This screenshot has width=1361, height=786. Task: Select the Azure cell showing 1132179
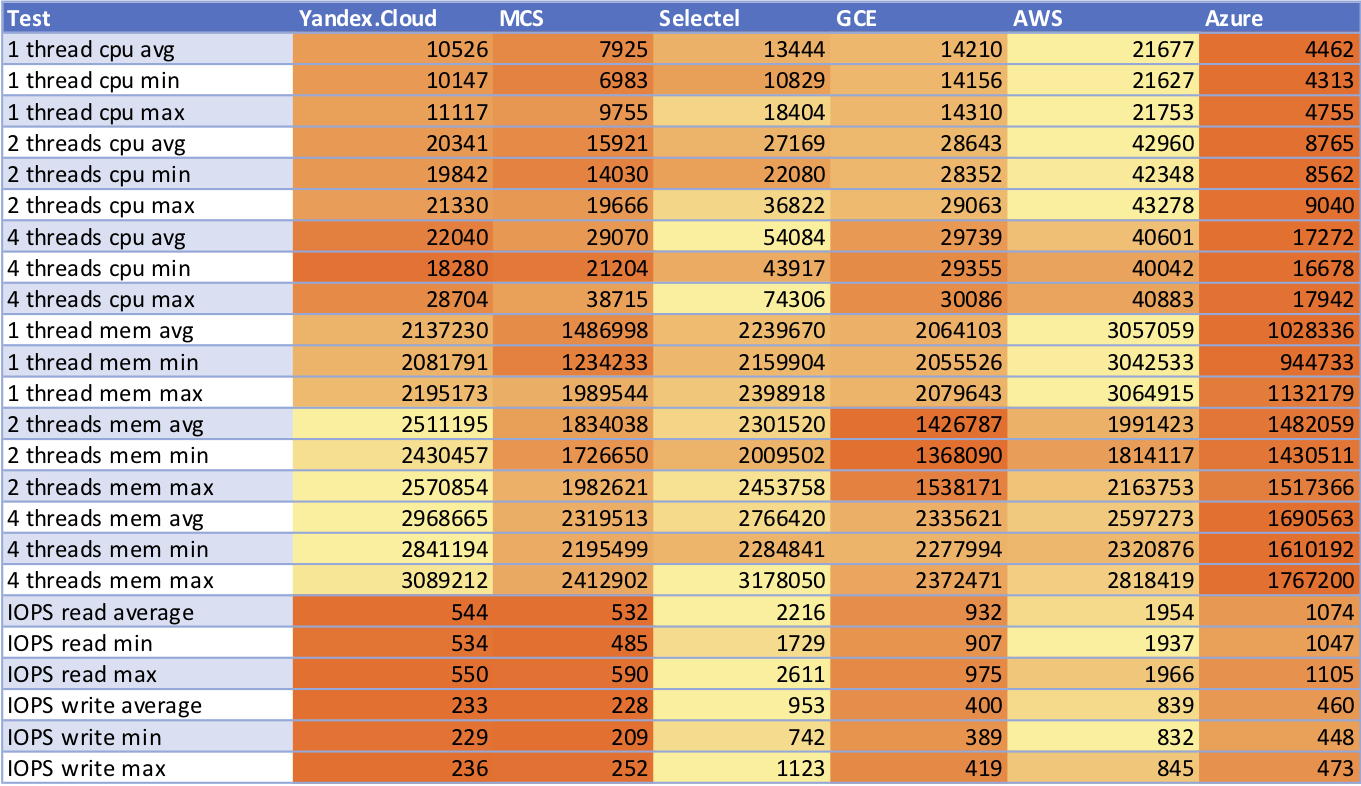click(1279, 393)
